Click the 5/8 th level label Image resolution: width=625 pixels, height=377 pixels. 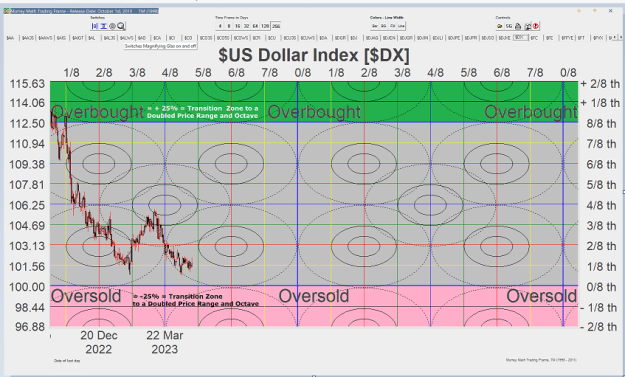point(601,185)
